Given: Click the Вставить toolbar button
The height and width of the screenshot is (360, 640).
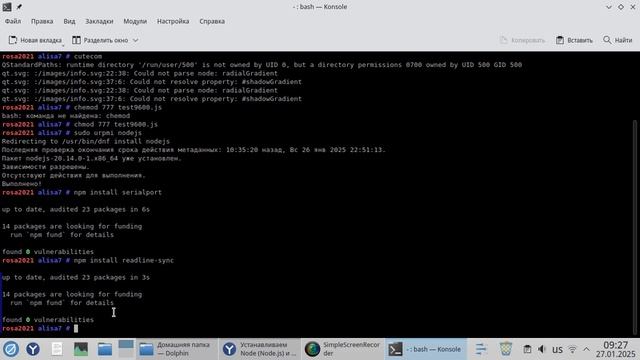Looking at the screenshot, I should (x=574, y=40).
